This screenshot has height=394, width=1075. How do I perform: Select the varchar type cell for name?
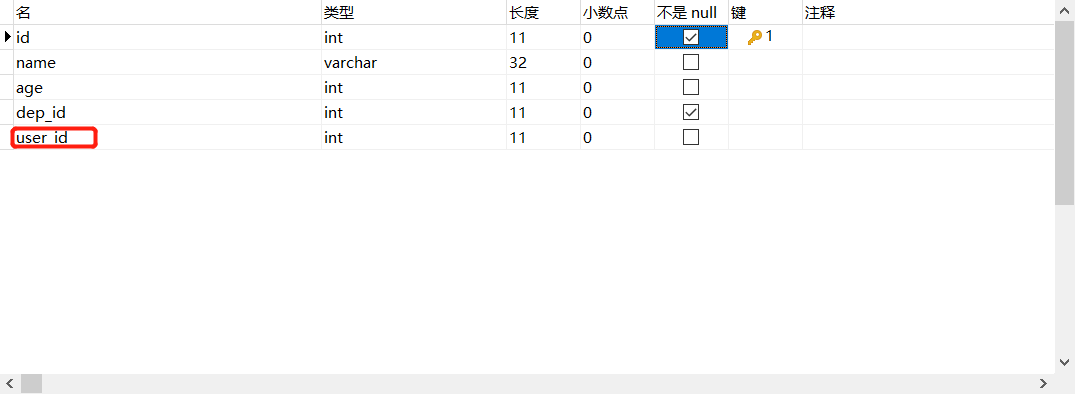pos(414,63)
